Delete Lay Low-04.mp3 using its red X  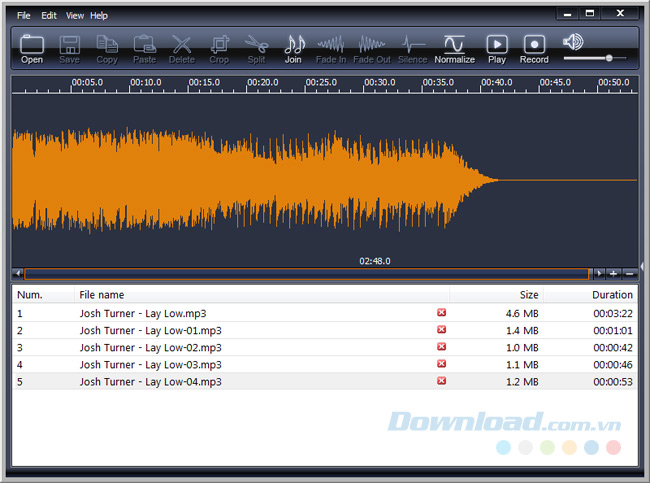[442, 381]
